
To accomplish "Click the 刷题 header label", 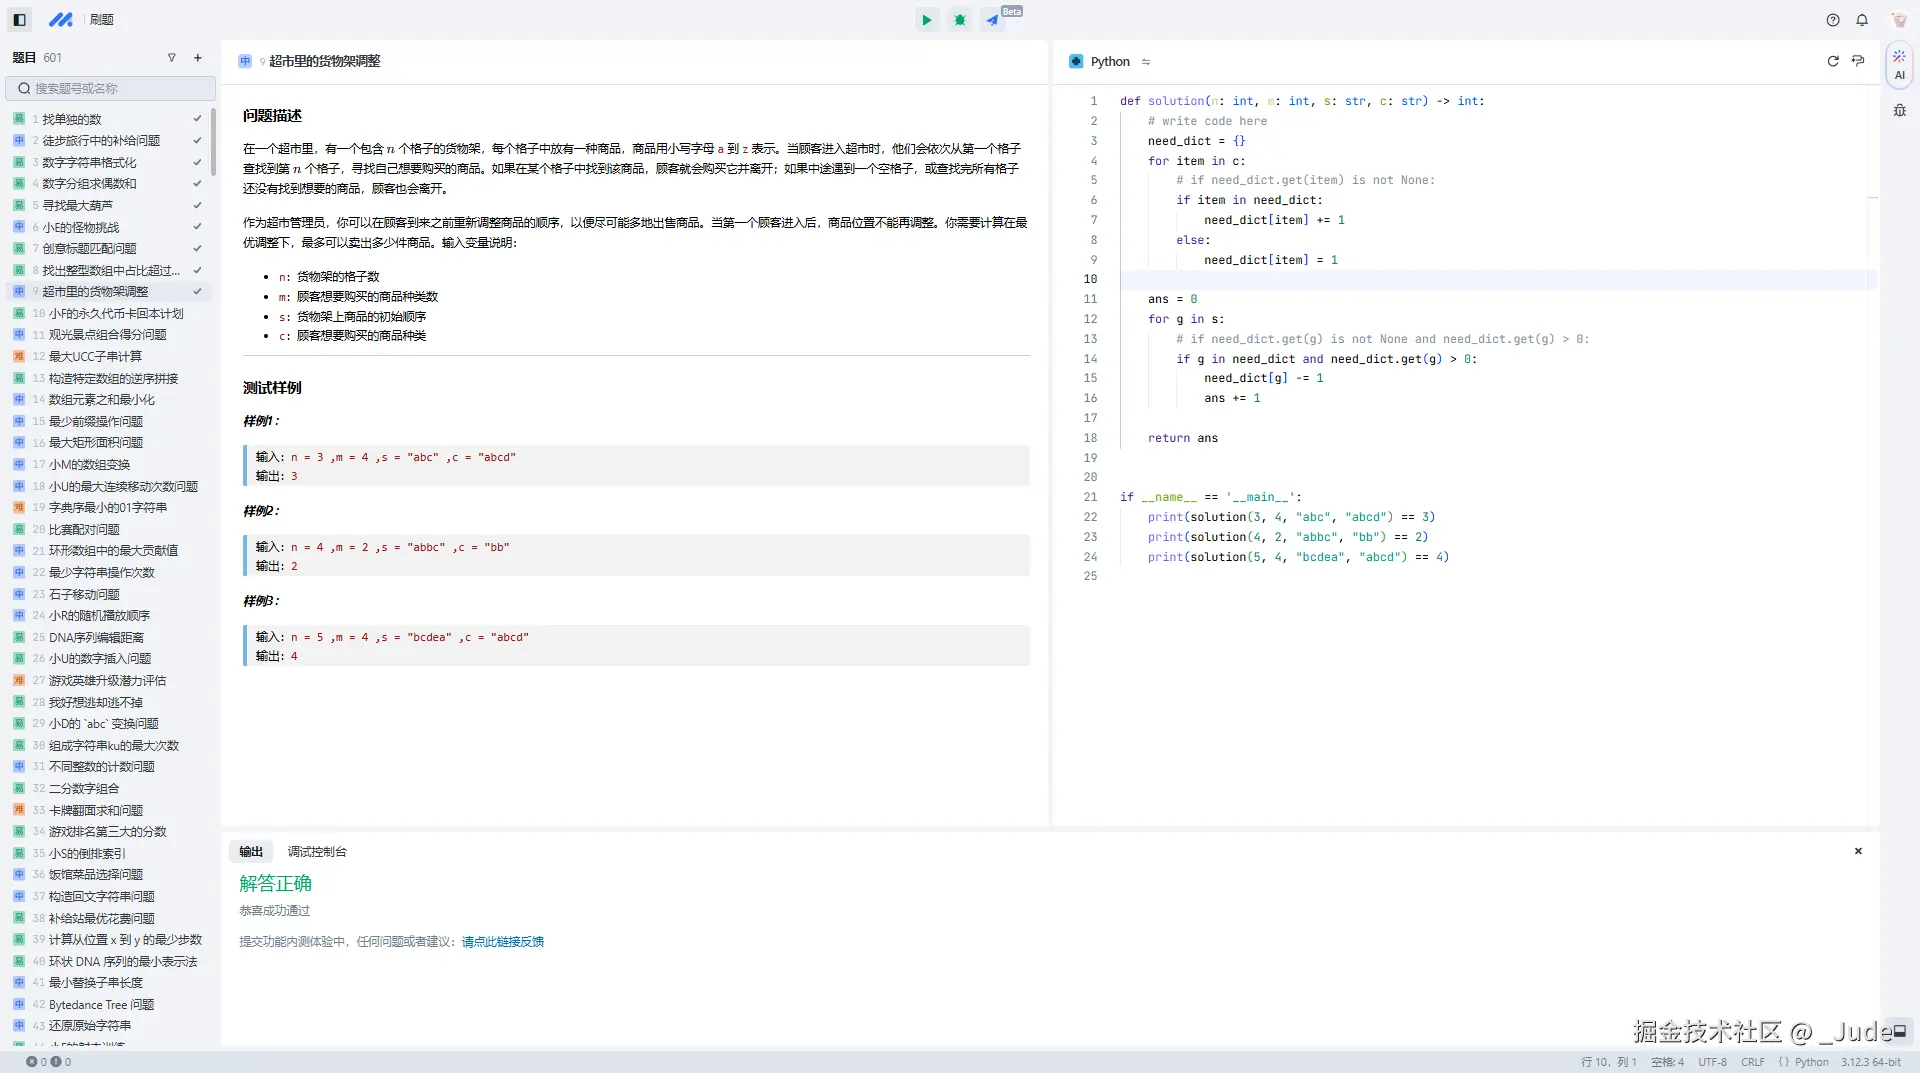I will click(102, 19).
